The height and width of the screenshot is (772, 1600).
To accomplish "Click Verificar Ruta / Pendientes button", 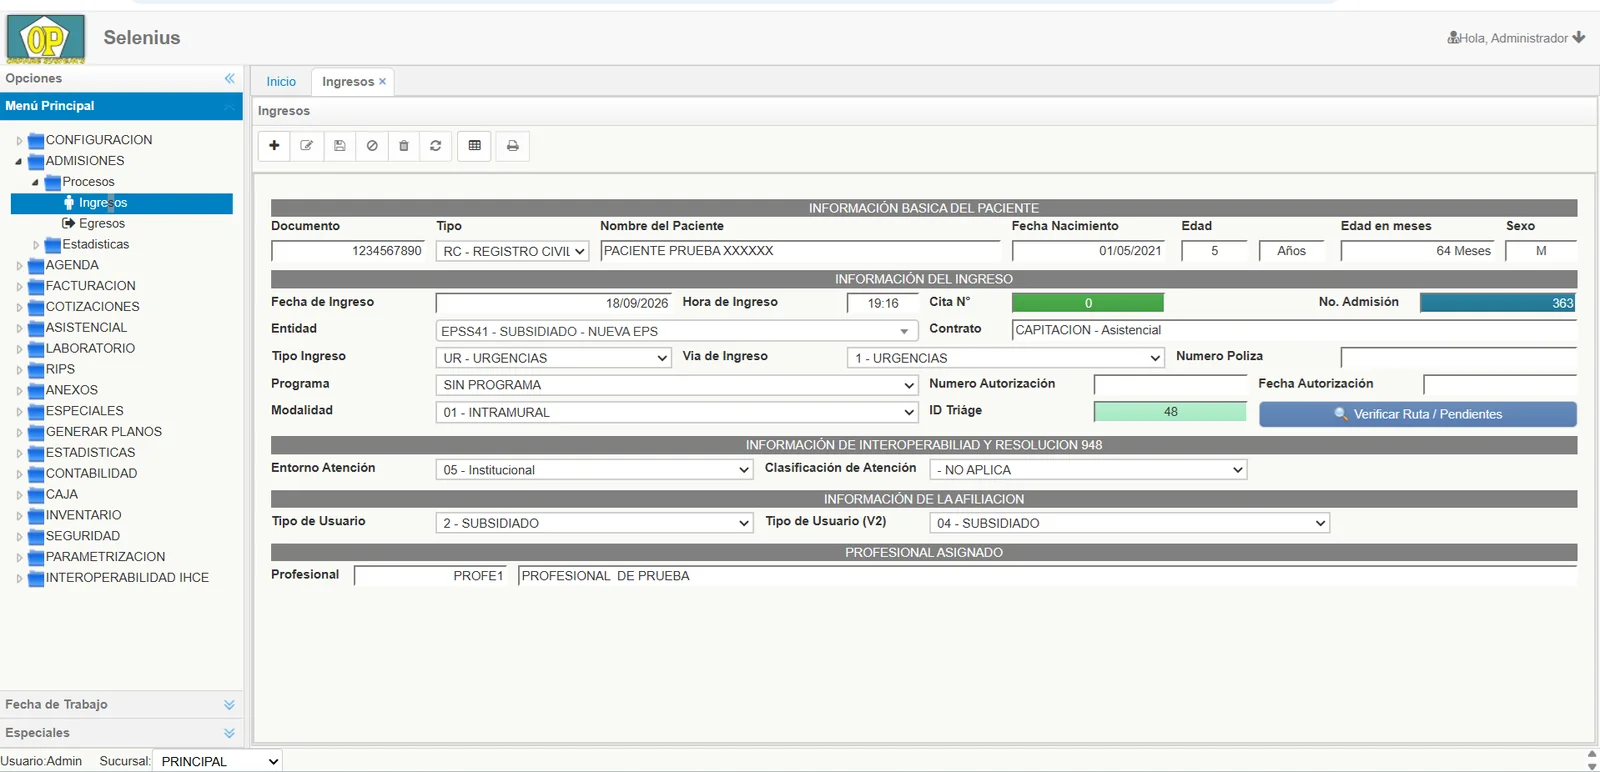I will pos(1418,414).
